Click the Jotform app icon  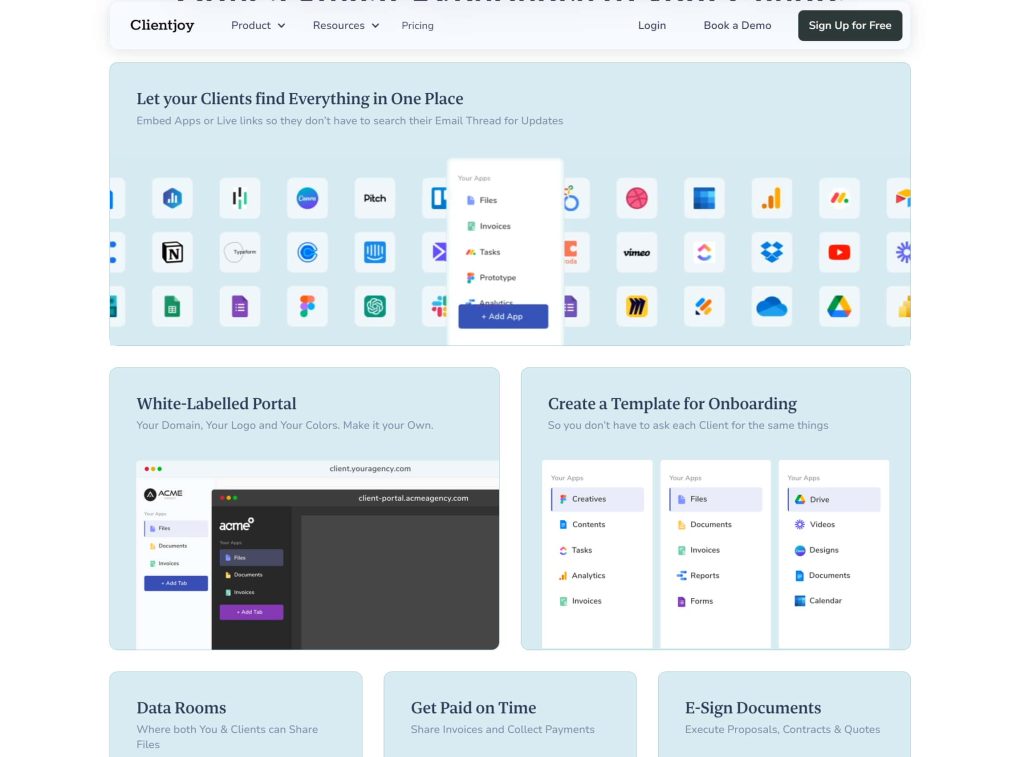(x=704, y=306)
